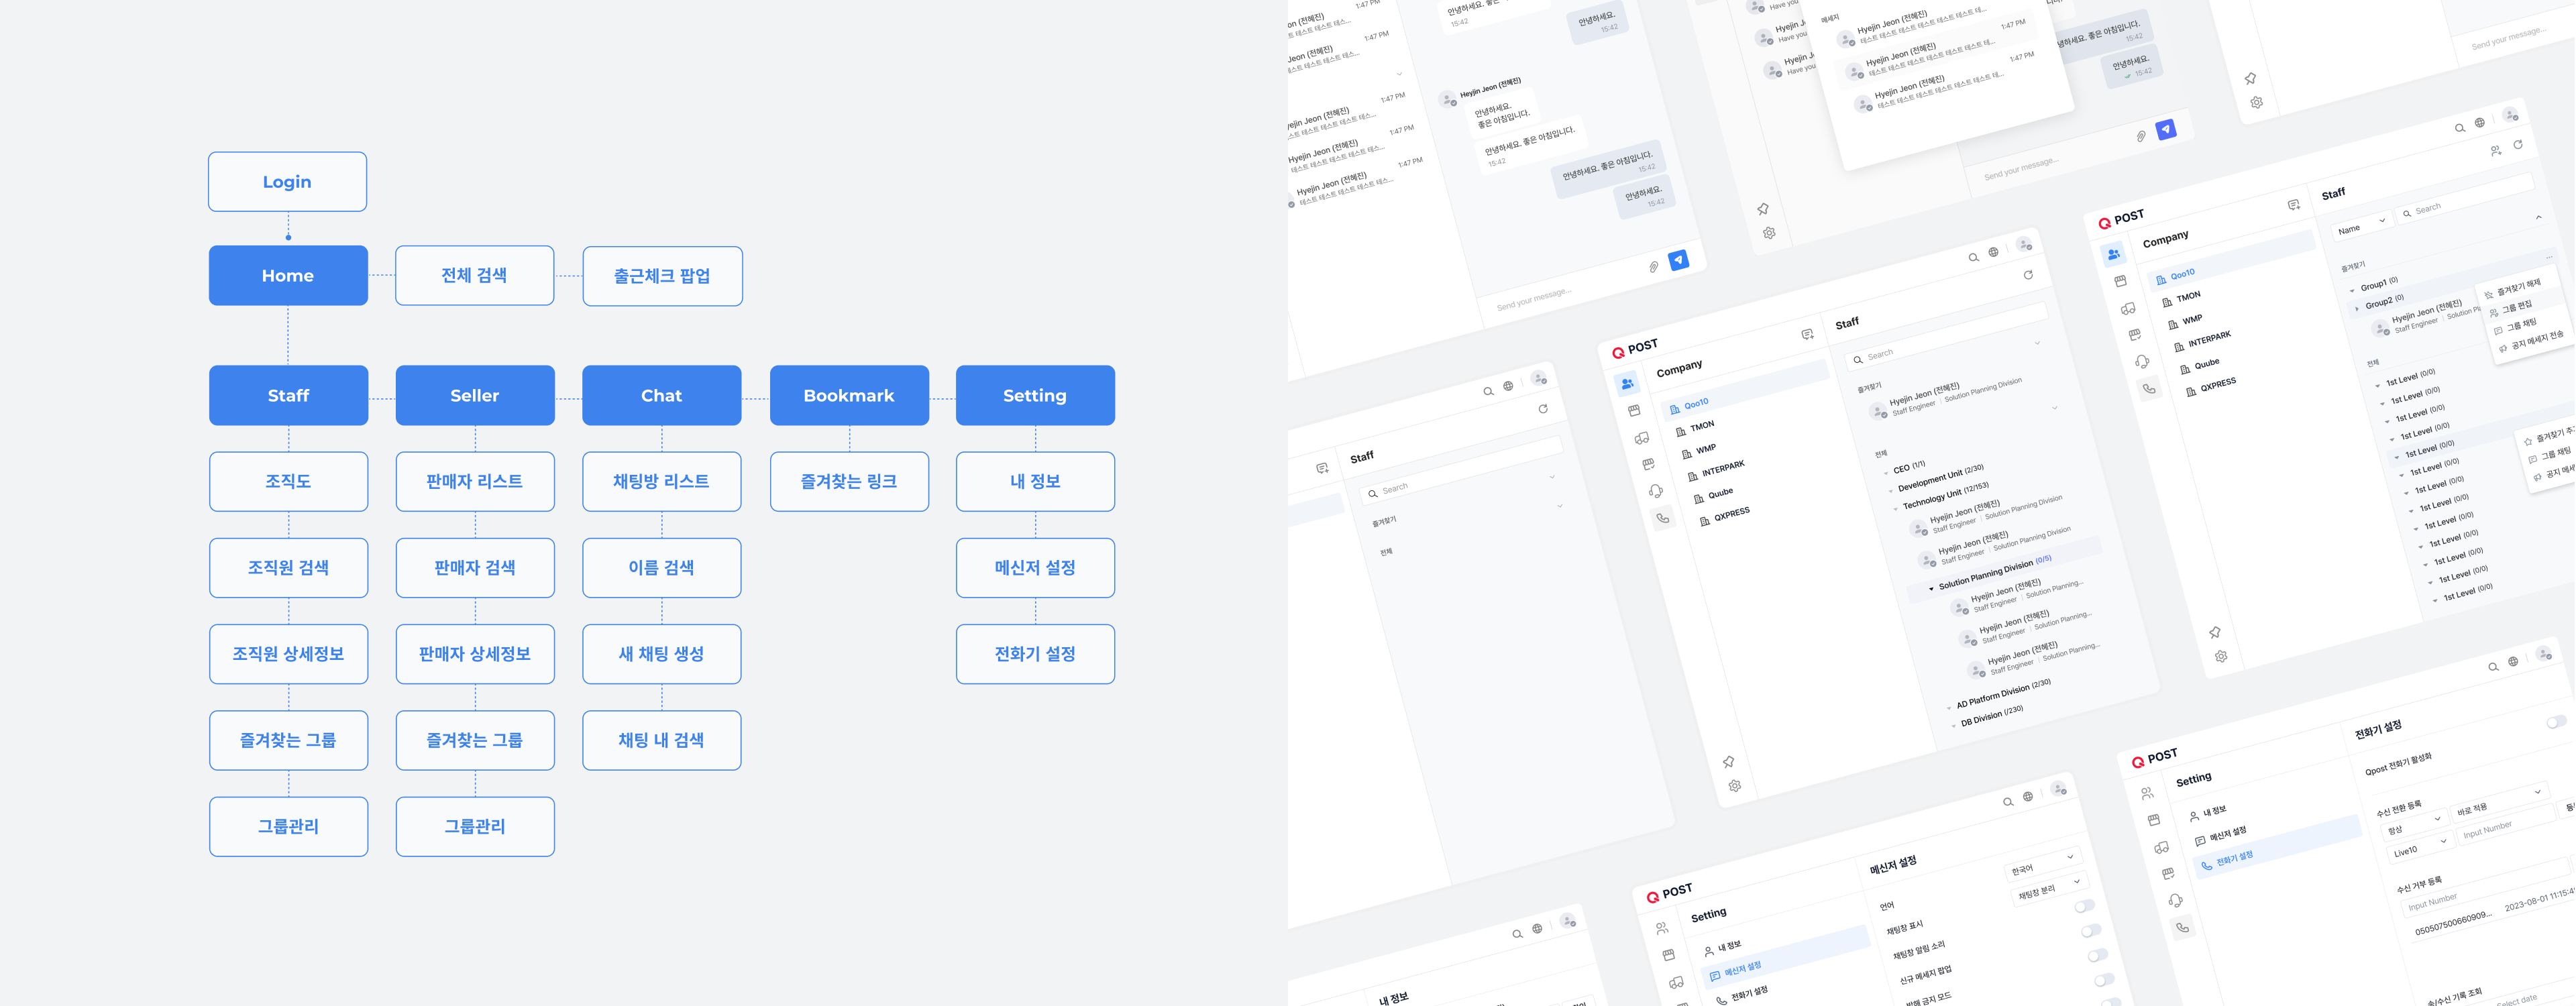Viewport: 2576px width, 1006px height.
Task: Open 메신저 설정 in the 전화기 설정 mockup's Setting list
Action: pos(2220,836)
